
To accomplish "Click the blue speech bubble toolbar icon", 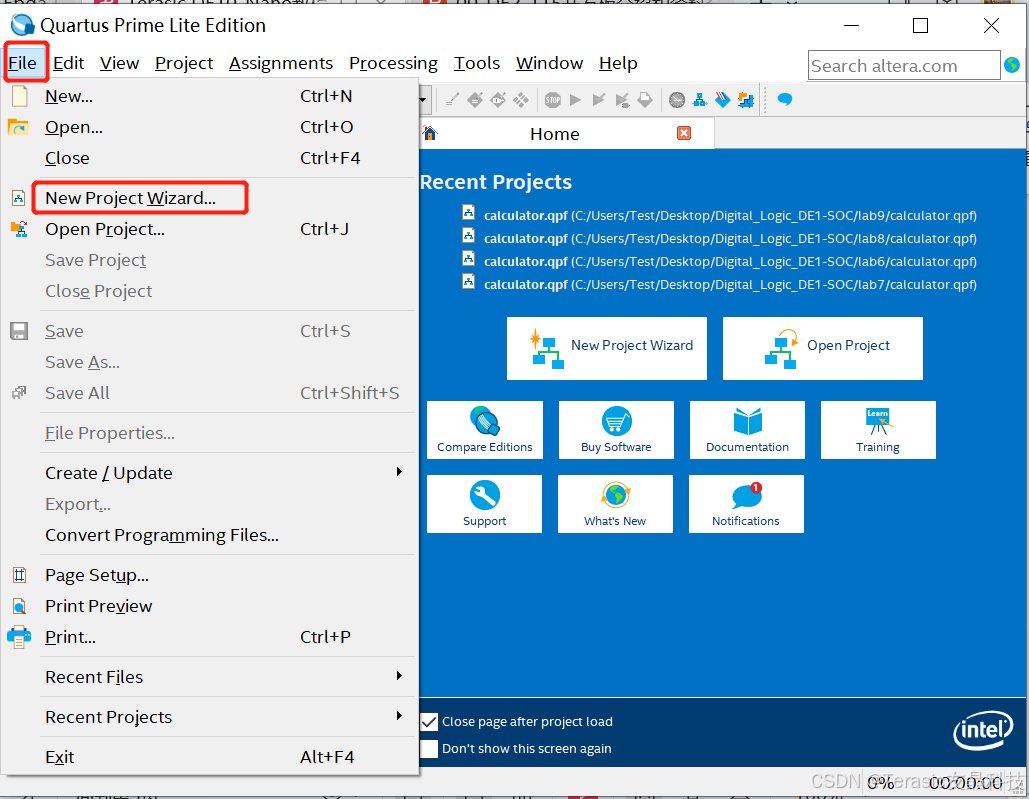I will [x=784, y=100].
